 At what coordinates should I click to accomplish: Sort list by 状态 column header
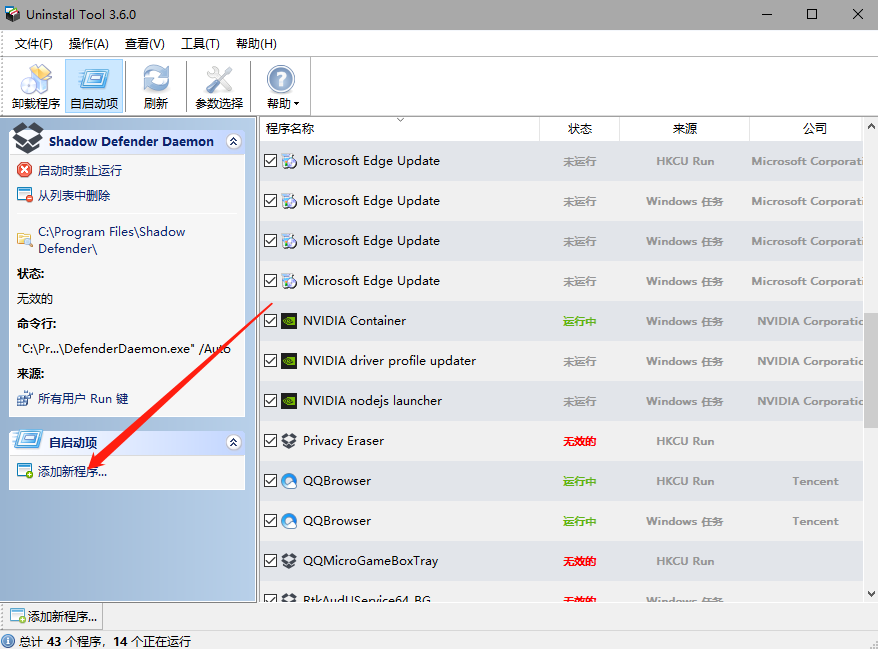pos(580,129)
